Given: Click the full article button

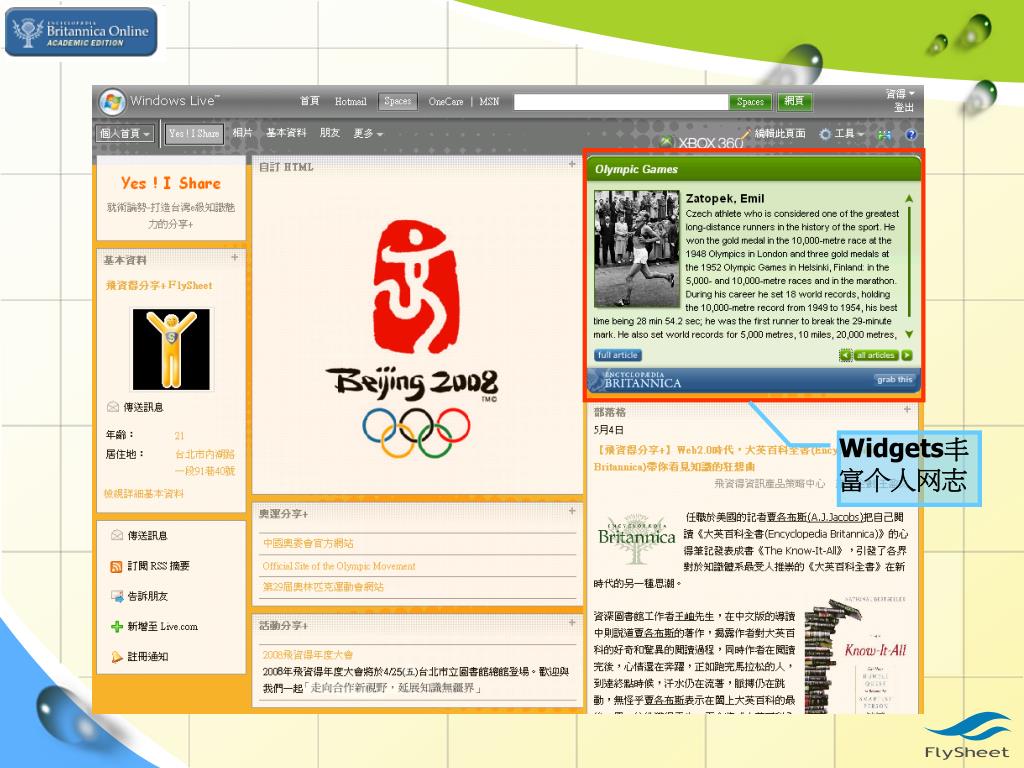Looking at the screenshot, I should click(x=618, y=355).
